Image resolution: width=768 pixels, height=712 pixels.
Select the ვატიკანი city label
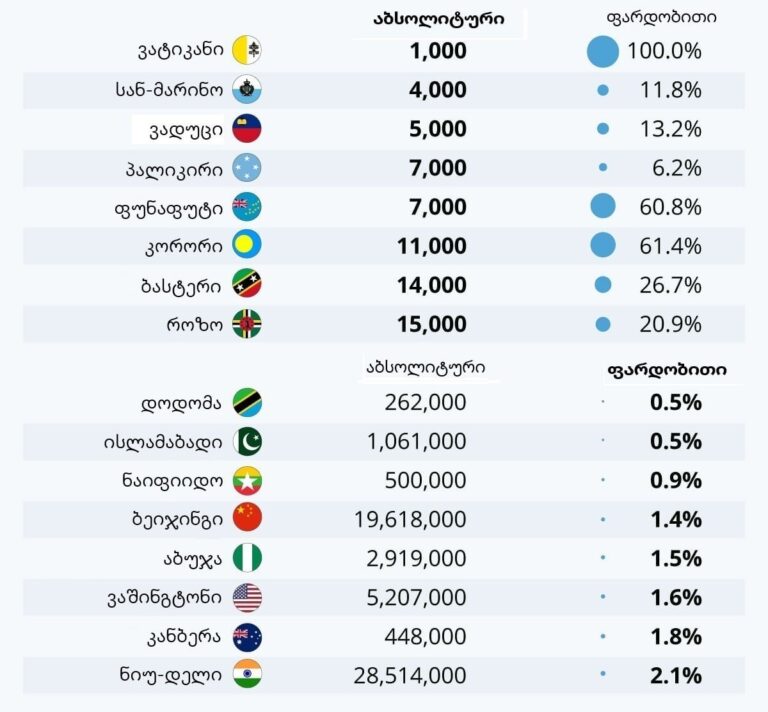180,51
